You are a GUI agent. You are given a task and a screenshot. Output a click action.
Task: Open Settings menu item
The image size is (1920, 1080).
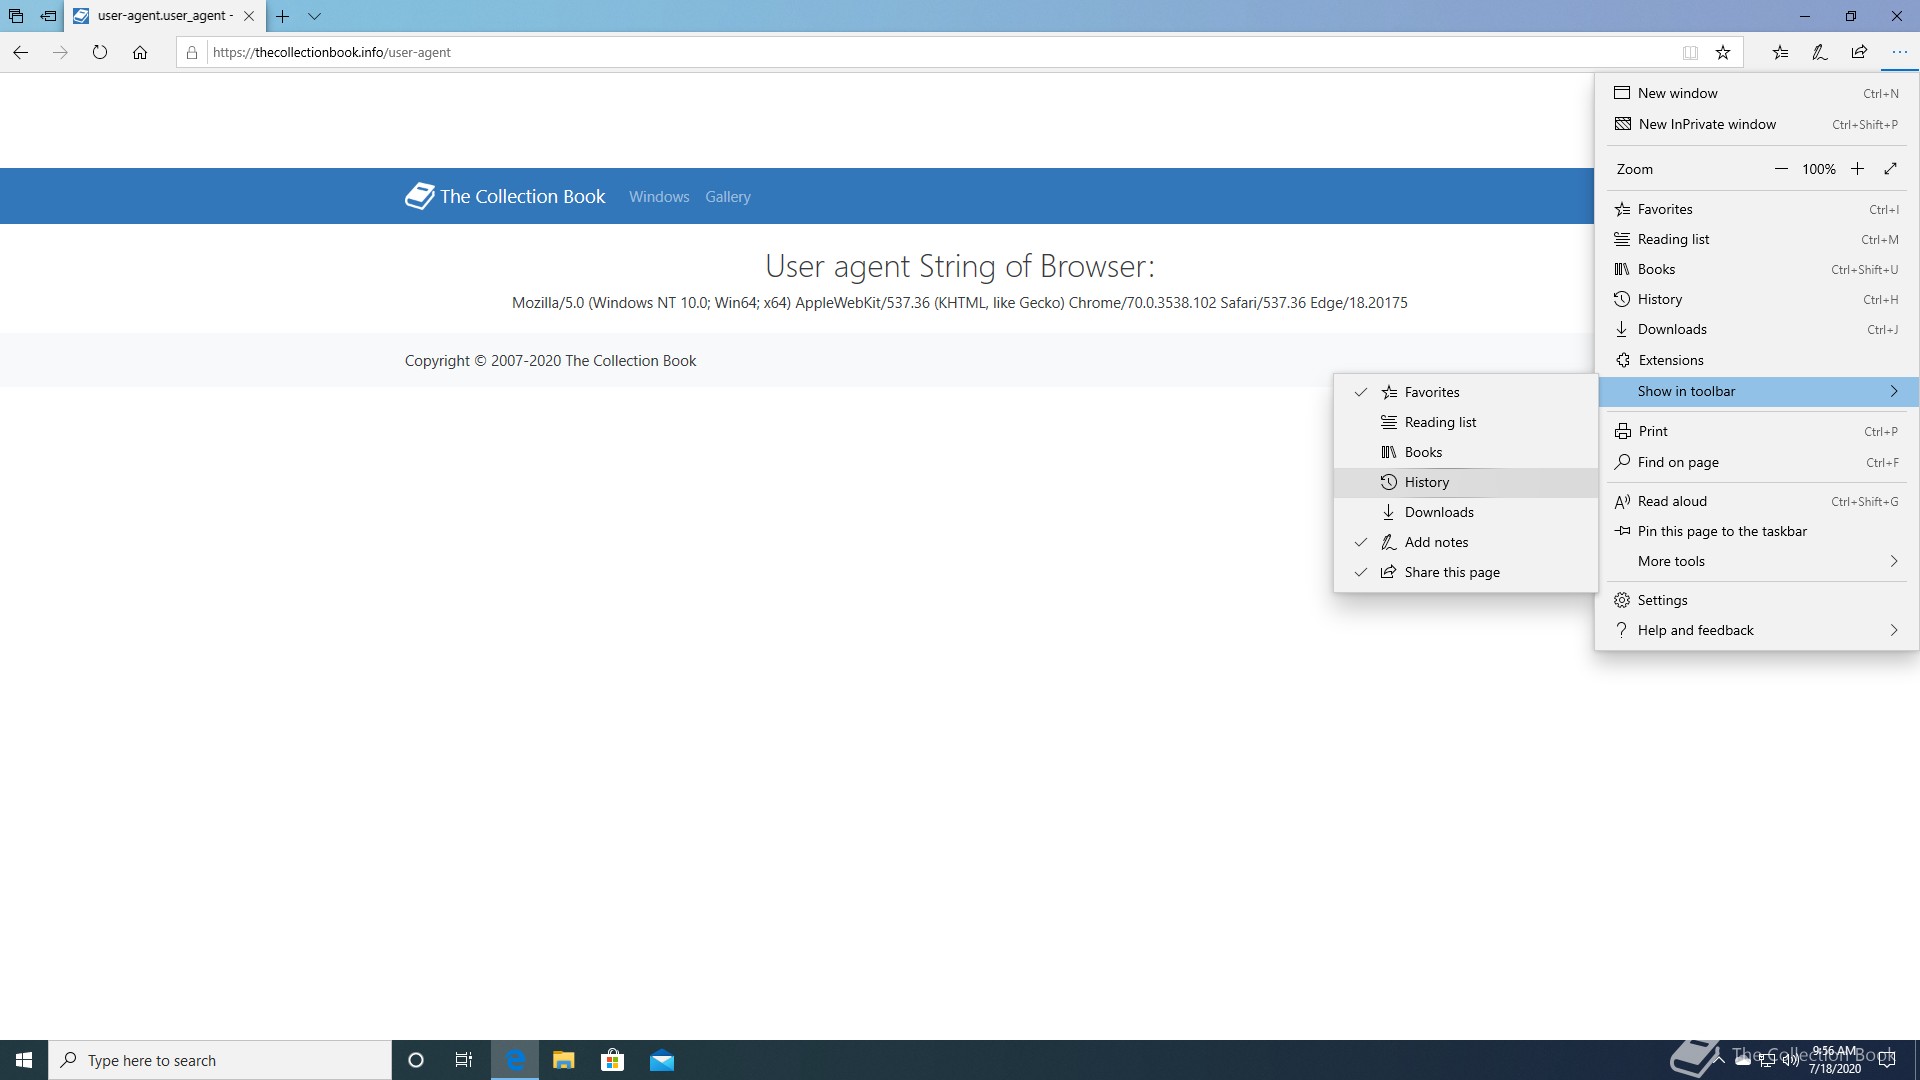1757,600
